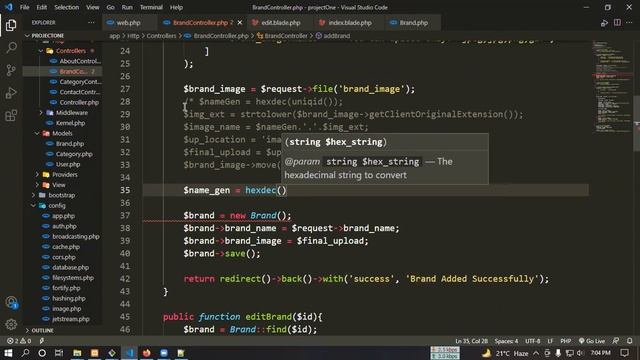Image resolution: width=640 pixels, height=360 pixels.
Task: Select language mode PHP in status bar
Action: (565, 341)
